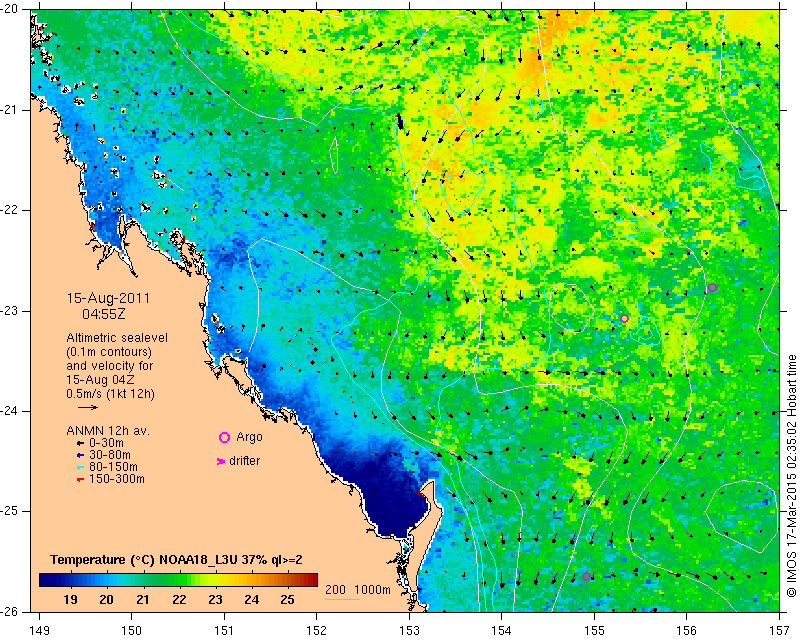The height and width of the screenshot is (640, 800).
Task: Click the red 150-300m legend arrow
Action: tap(80, 480)
